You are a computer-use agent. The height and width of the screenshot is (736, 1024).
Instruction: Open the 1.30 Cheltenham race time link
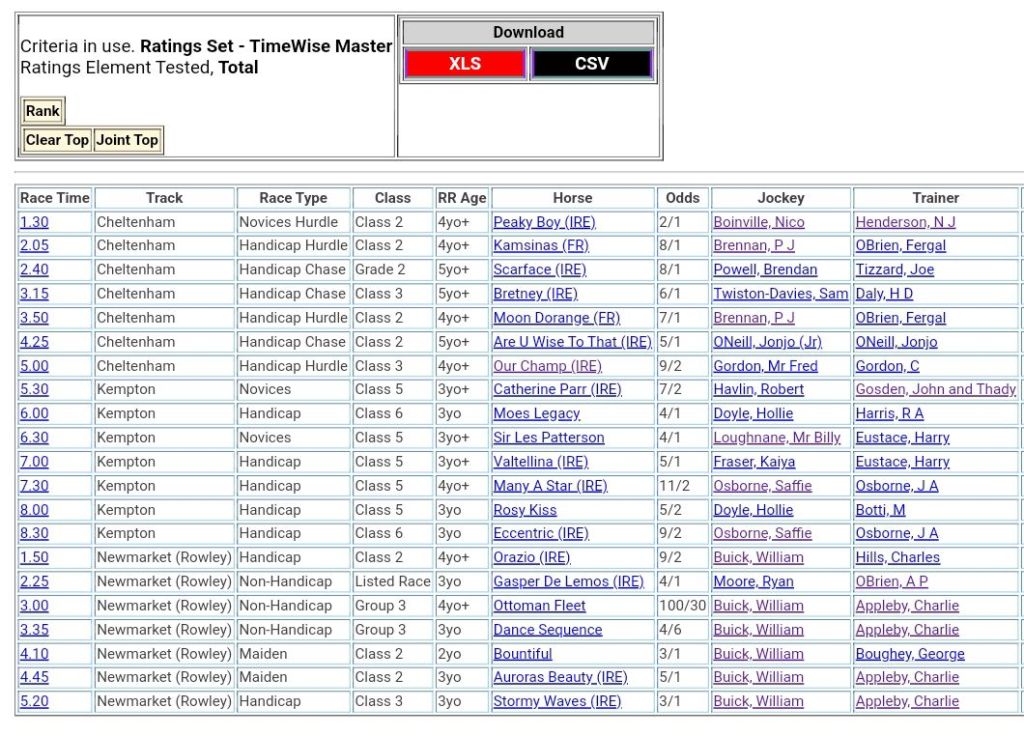click(34, 222)
